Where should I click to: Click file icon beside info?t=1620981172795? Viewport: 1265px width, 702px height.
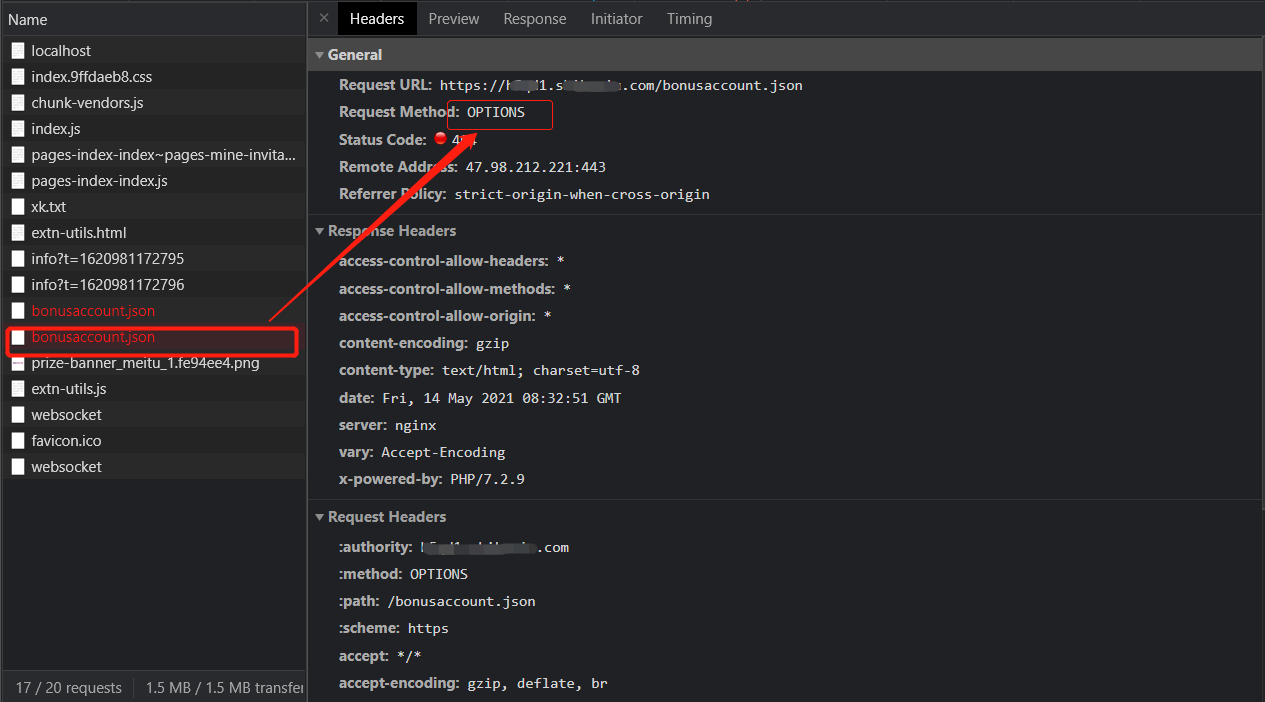tap(18, 259)
